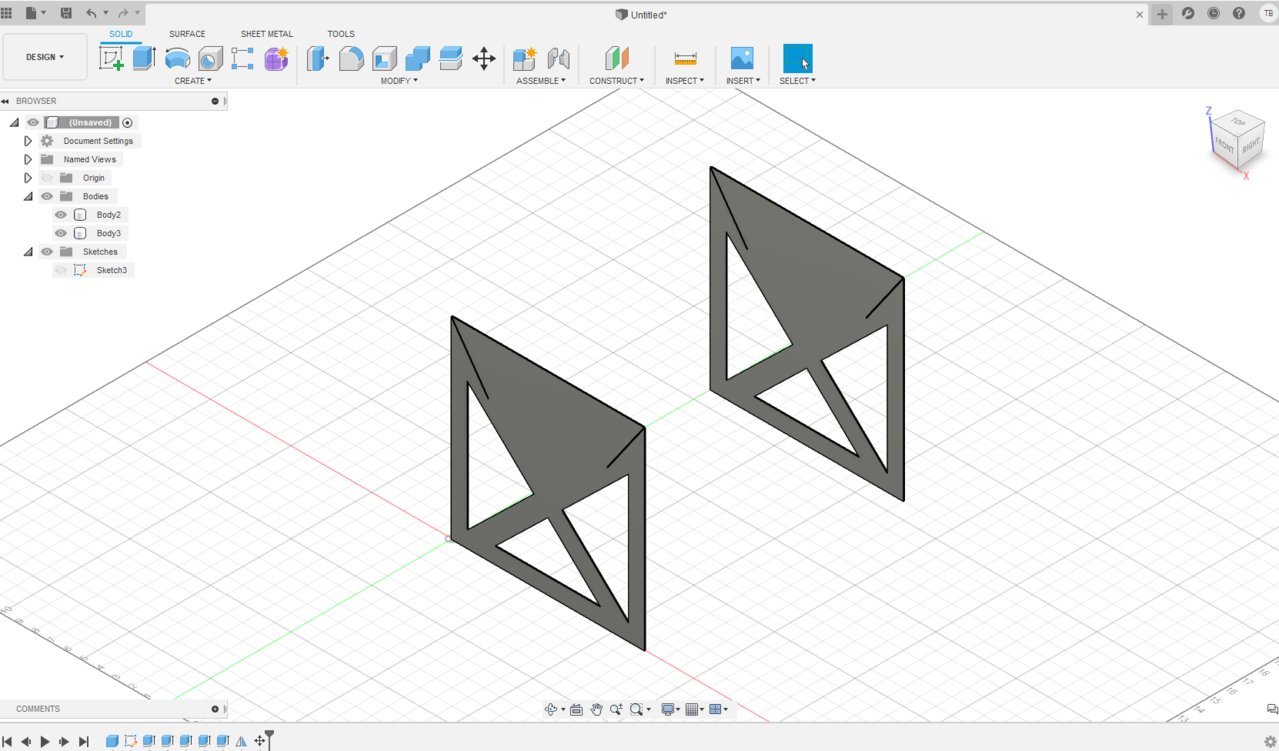The width and height of the screenshot is (1279, 751).
Task: Open a new design tab with plus button
Action: coord(1162,14)
